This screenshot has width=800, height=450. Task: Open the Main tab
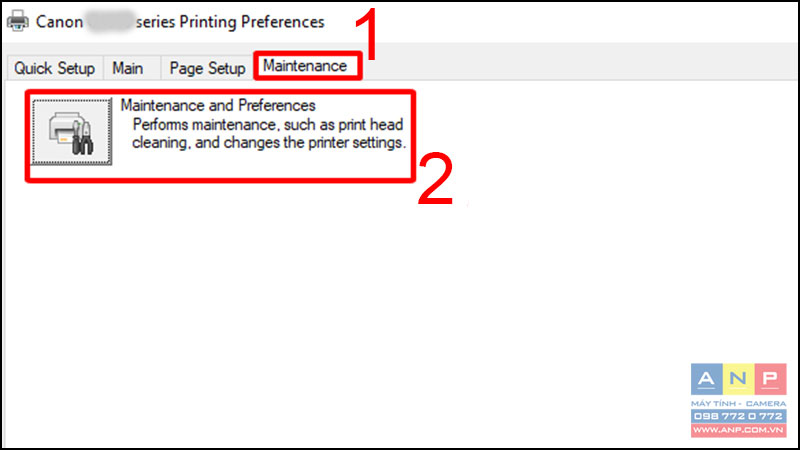pos(128,68)
